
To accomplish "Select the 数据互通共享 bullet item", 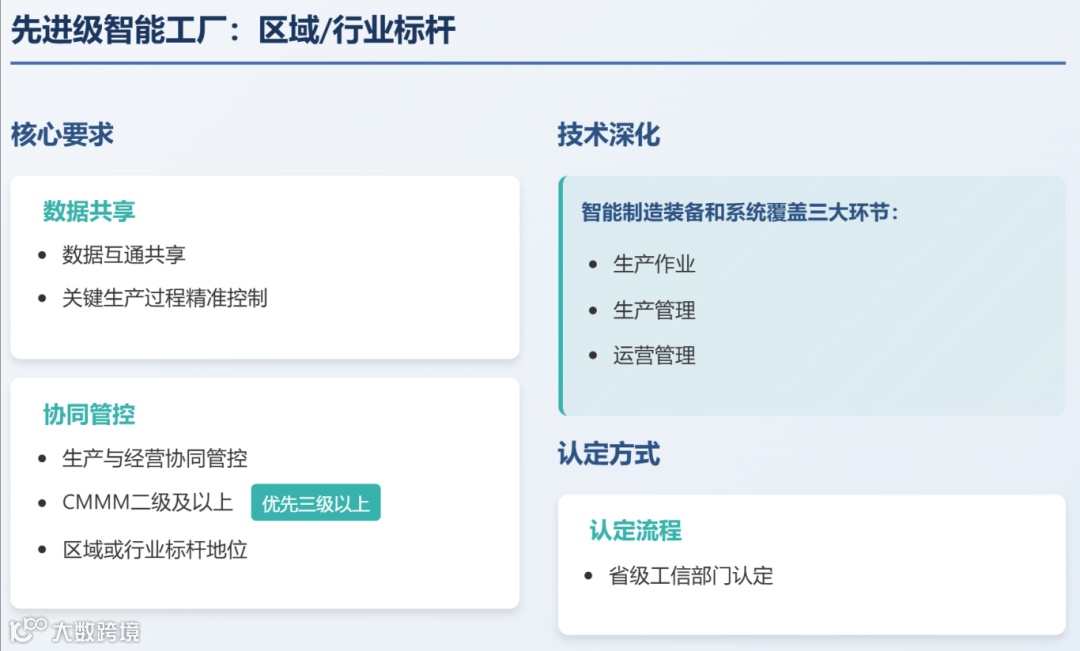I will pyautogui.click(x=124, y=255).
